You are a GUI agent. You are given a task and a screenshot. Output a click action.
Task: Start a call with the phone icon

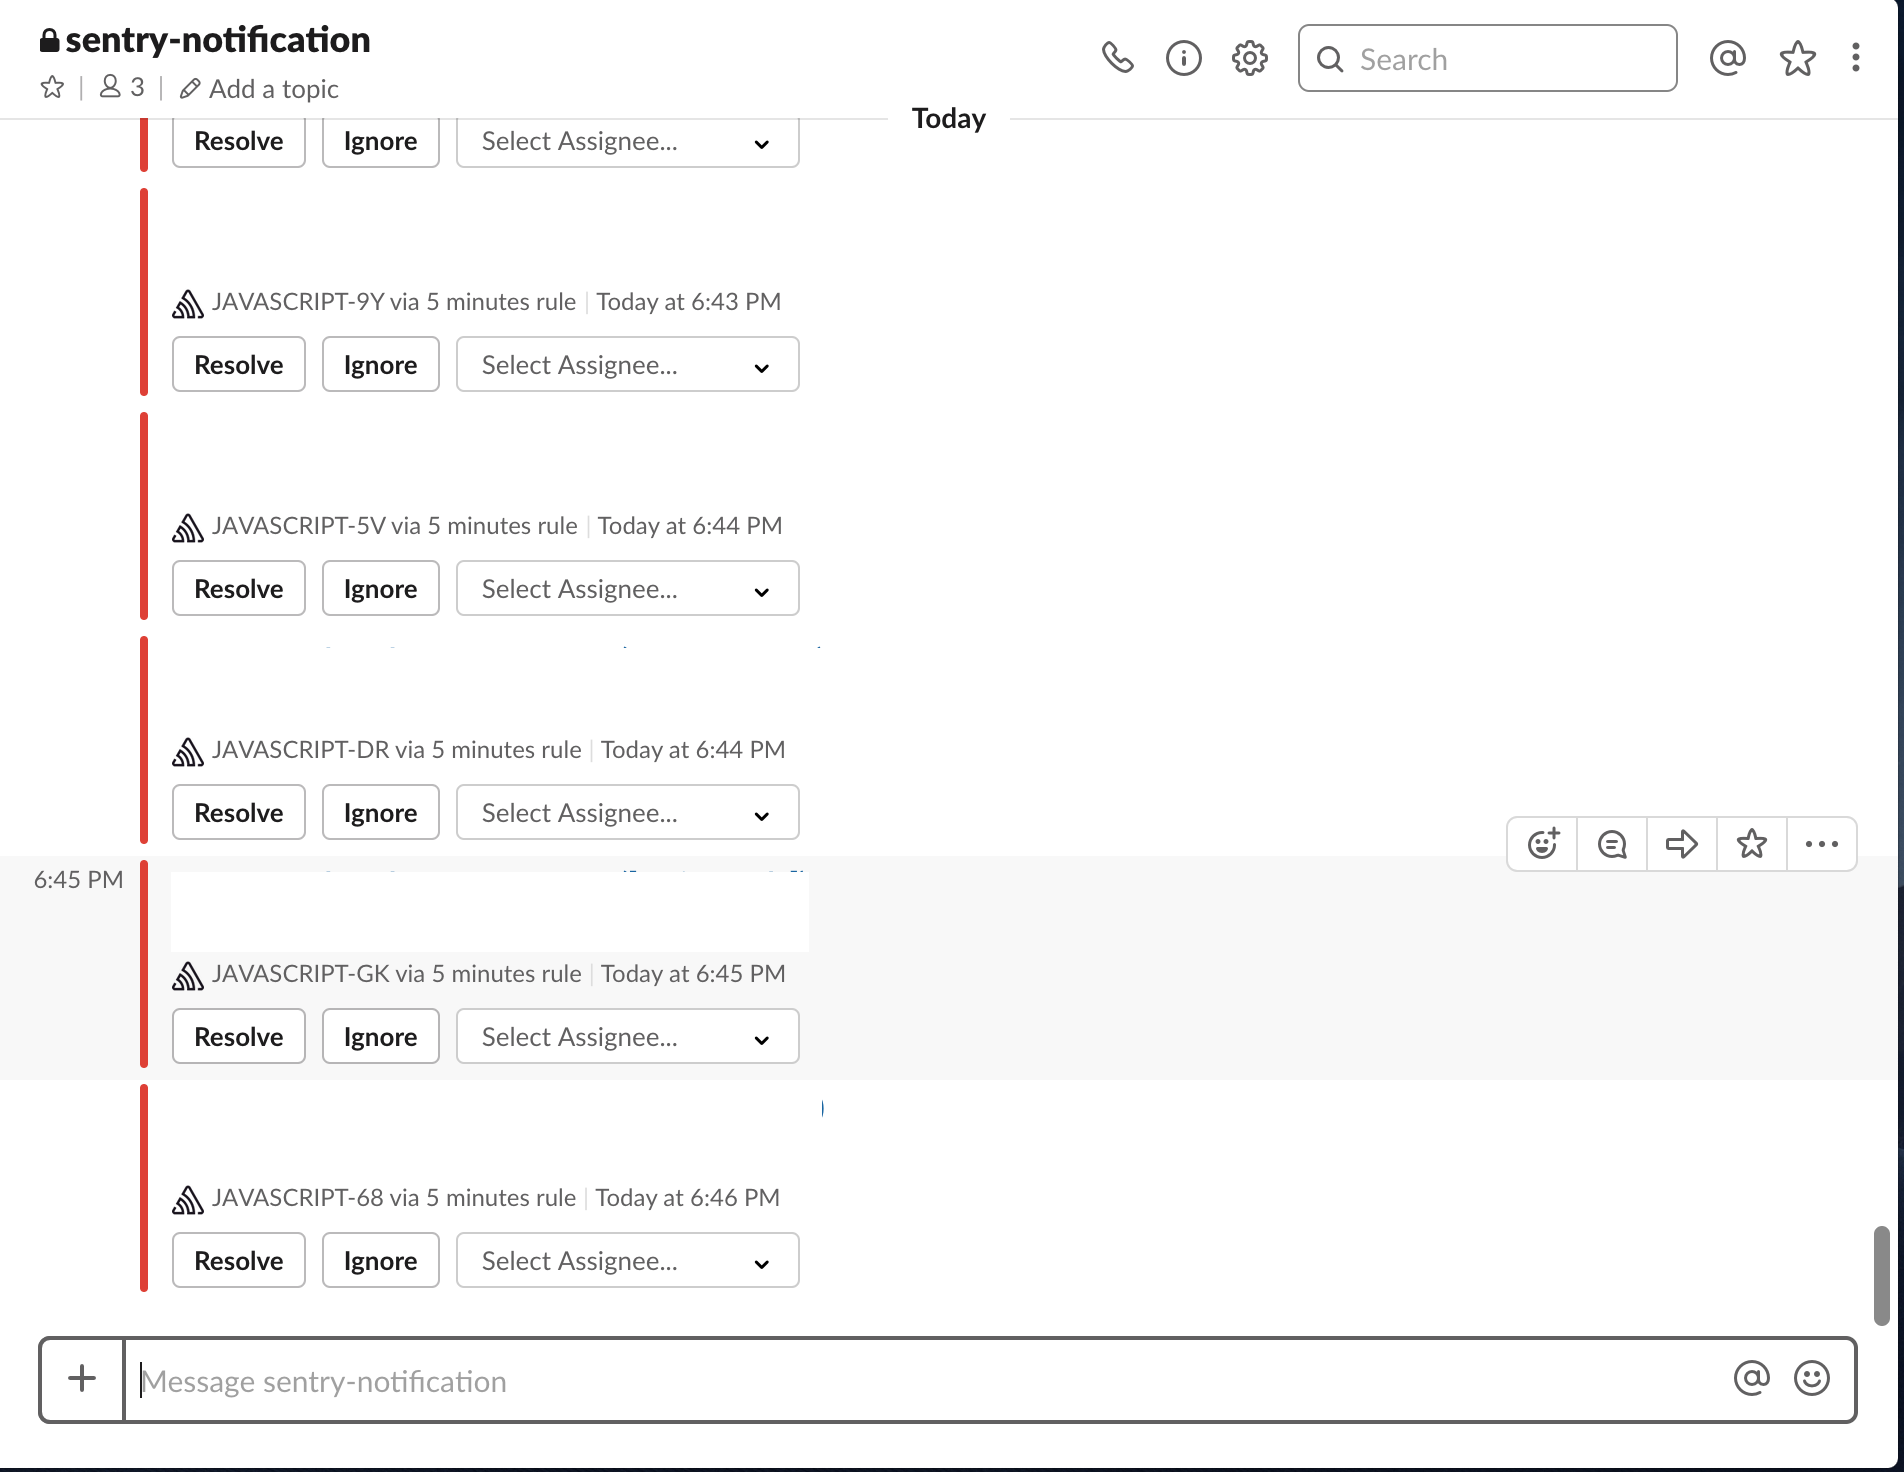pyautogui.click(x=1117, y=58)
